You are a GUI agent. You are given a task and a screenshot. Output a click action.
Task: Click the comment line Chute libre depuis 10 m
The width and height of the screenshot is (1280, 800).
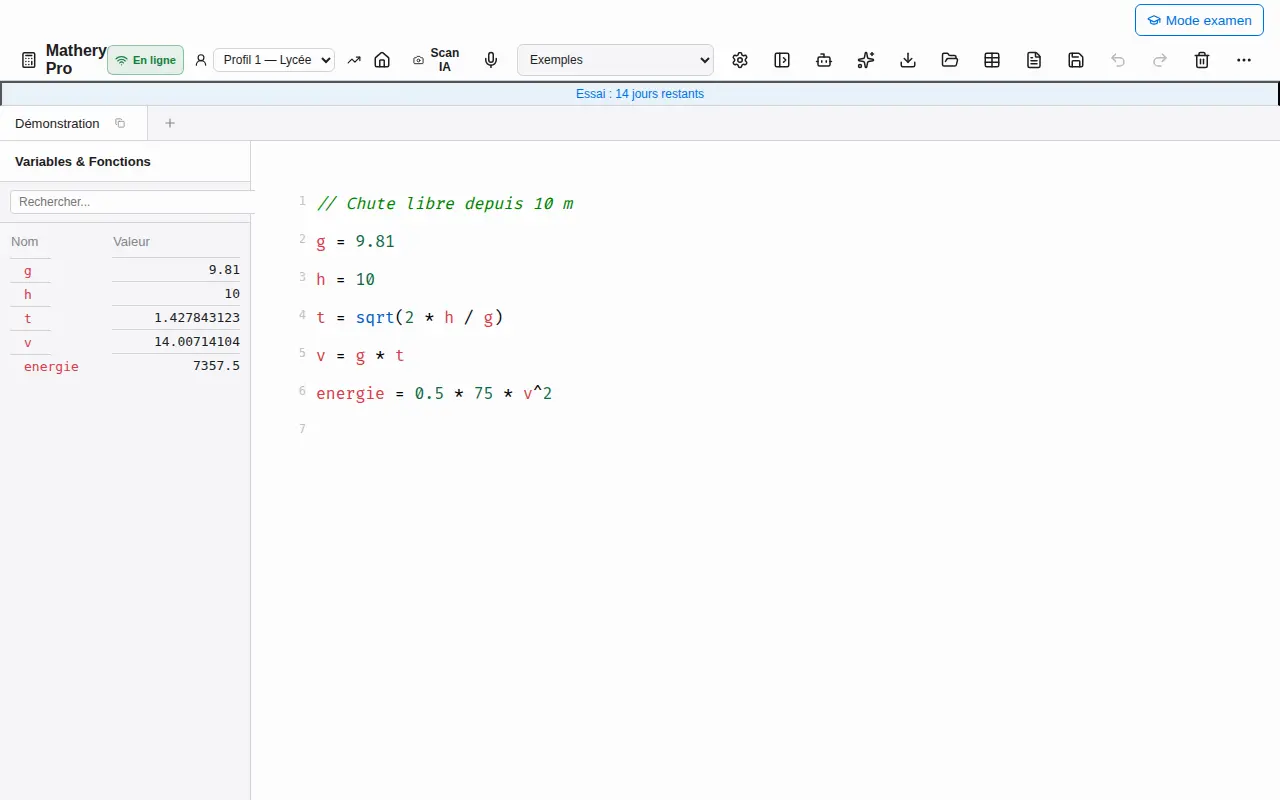pos(445,203)
